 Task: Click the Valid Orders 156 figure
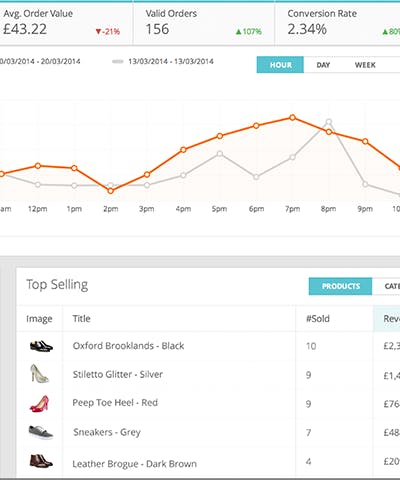[157, 29]
